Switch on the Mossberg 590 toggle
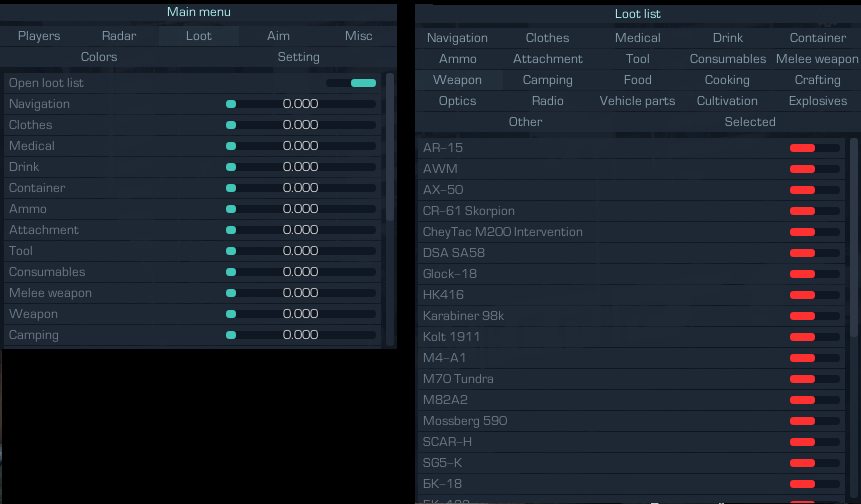 tap(814, 421)
